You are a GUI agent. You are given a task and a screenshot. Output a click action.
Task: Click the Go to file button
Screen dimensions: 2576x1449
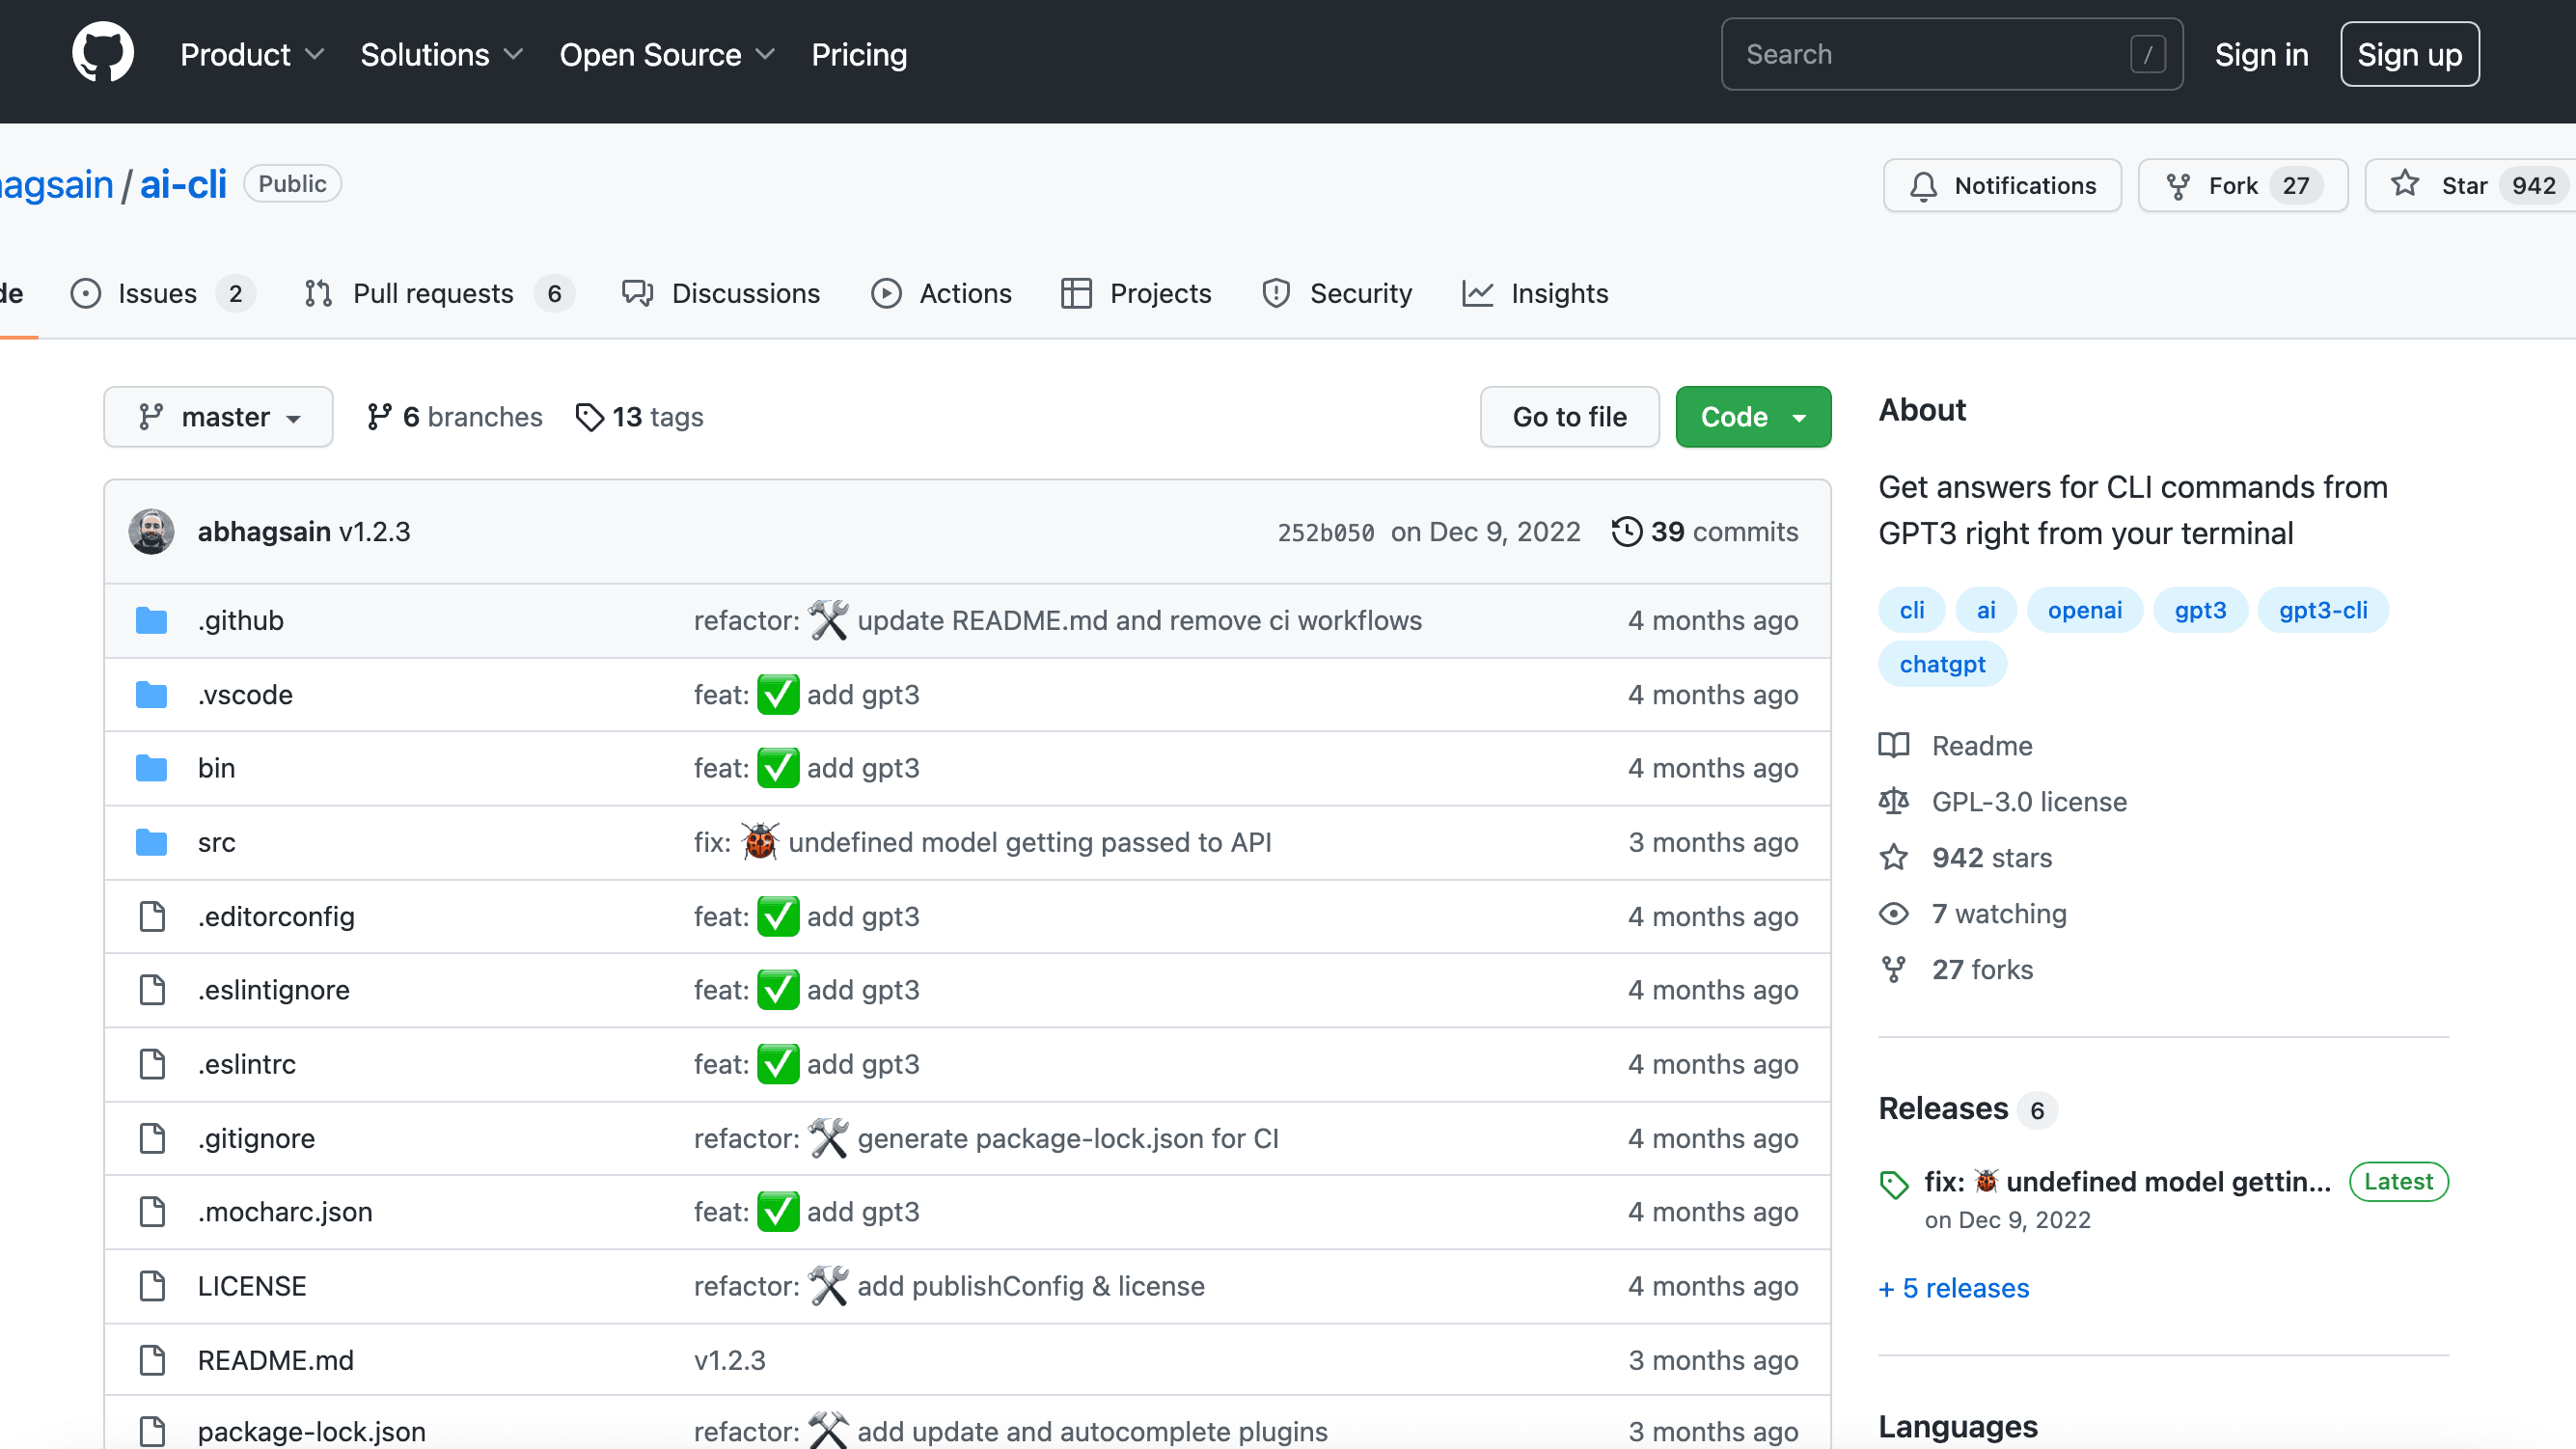pyautogui.click(x=1569, y=417)
